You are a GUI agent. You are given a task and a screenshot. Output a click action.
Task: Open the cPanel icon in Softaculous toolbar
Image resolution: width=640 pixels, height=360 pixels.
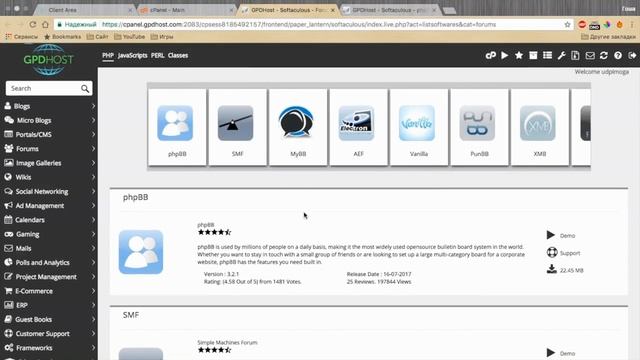click(x=491, y=55)
